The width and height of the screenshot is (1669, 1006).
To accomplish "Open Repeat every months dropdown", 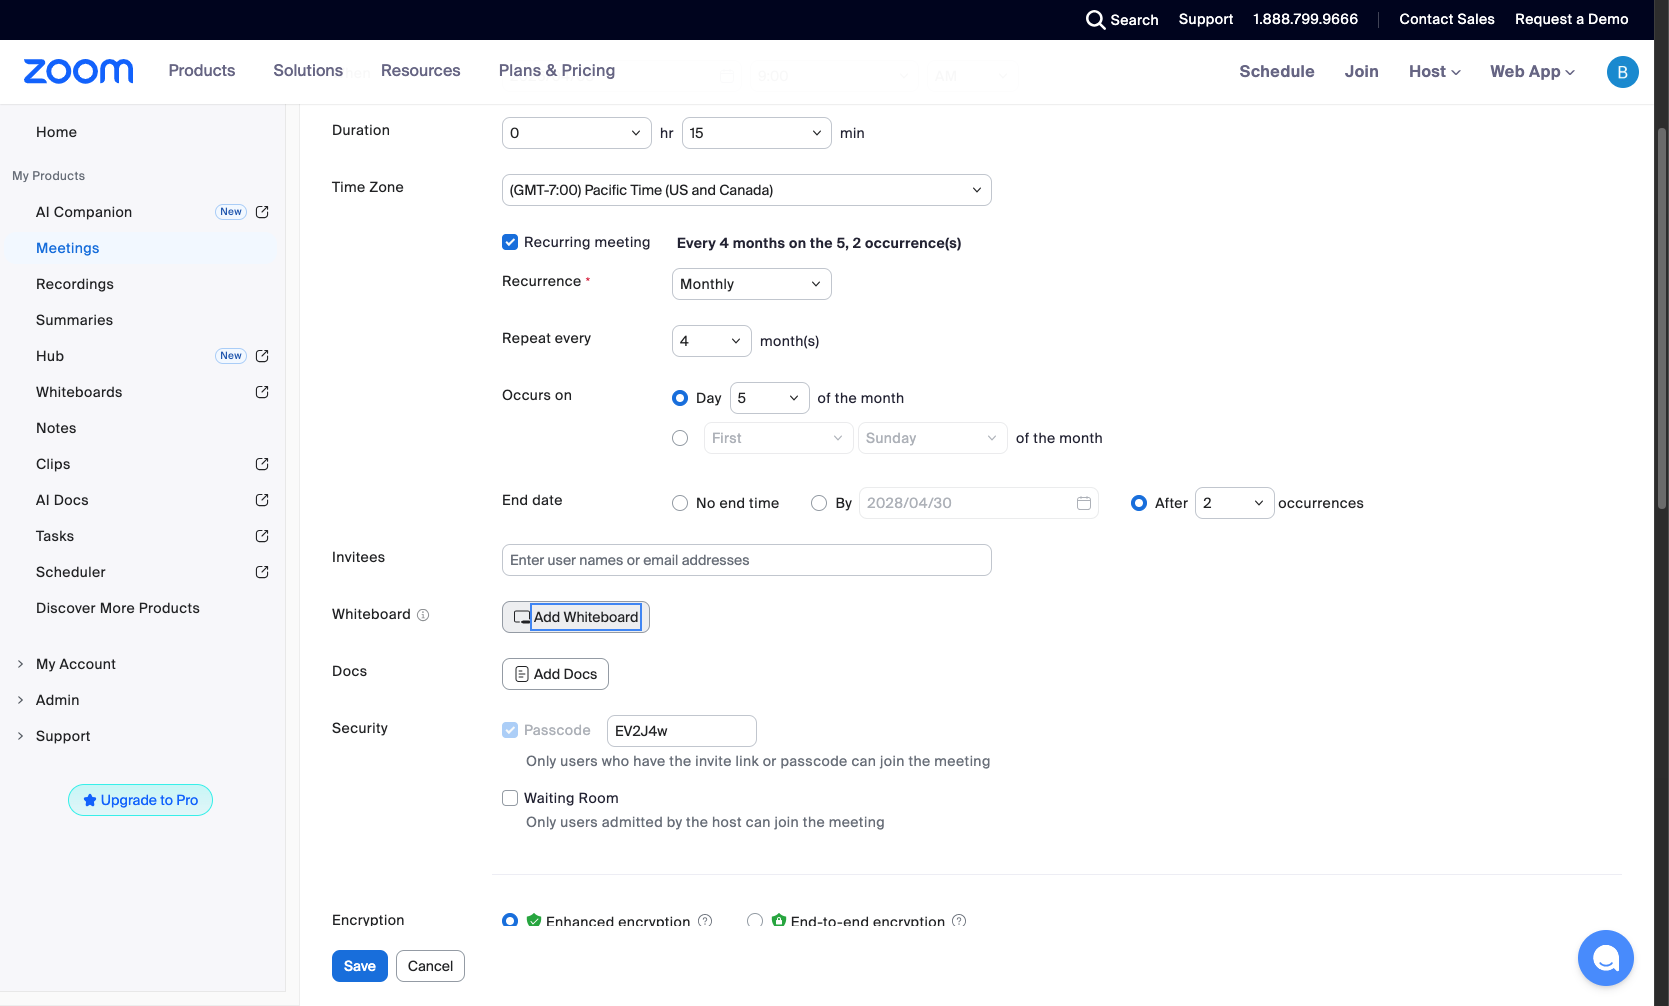I will click(x=711, y=341).
